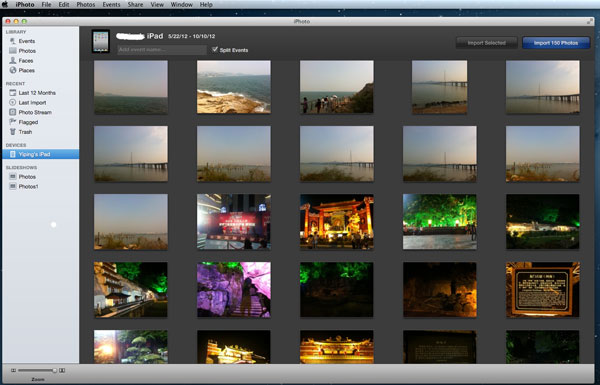Image resolution: width=600 pixels, height=385 pixels.
Task: Open the Faces icon in sidebar
Action: click(13, 60)
